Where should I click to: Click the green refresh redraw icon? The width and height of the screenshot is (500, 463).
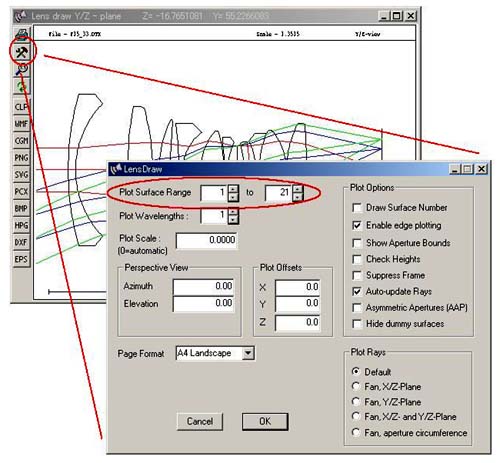click(x=22, y=87)
